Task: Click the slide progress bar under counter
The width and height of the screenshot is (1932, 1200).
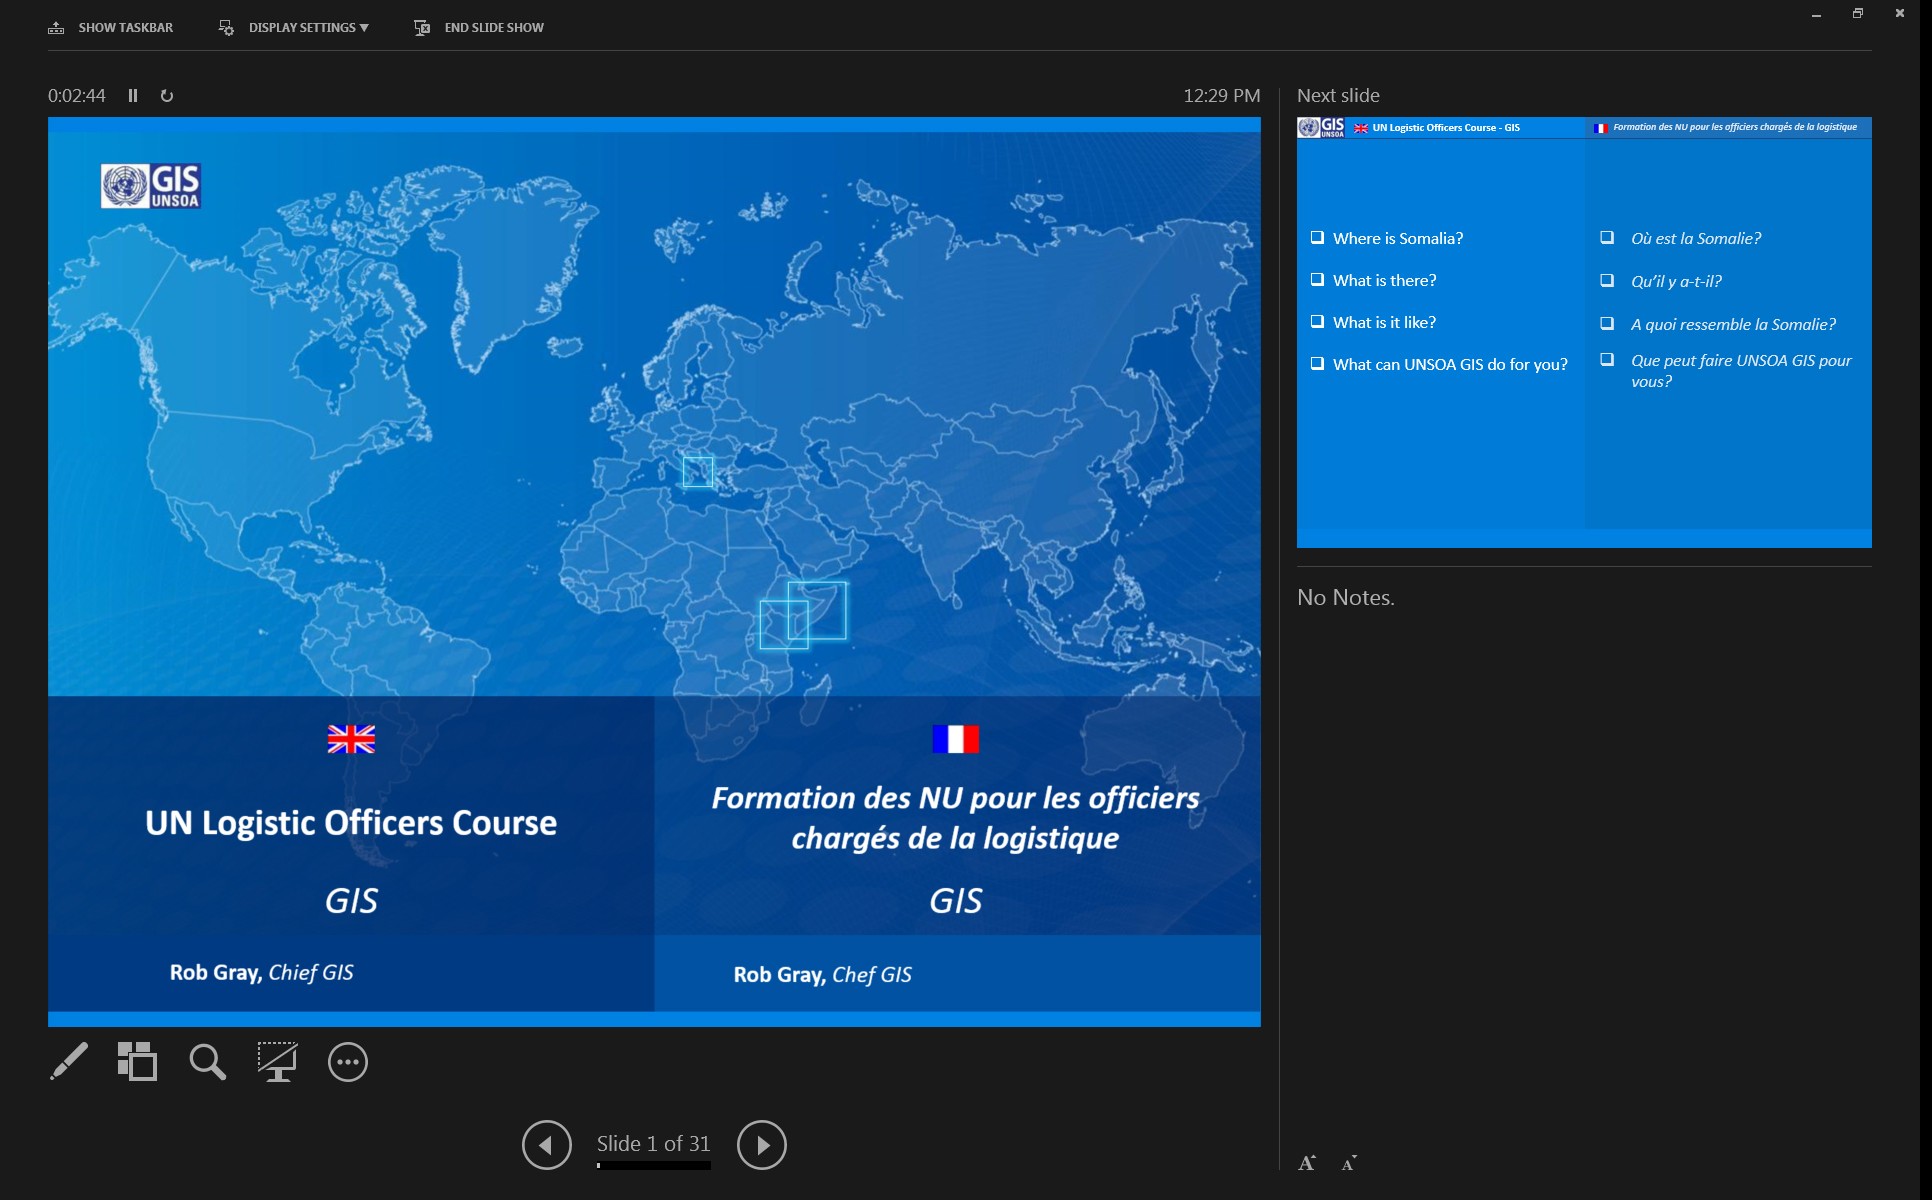Action: [x=653, y=1166]
